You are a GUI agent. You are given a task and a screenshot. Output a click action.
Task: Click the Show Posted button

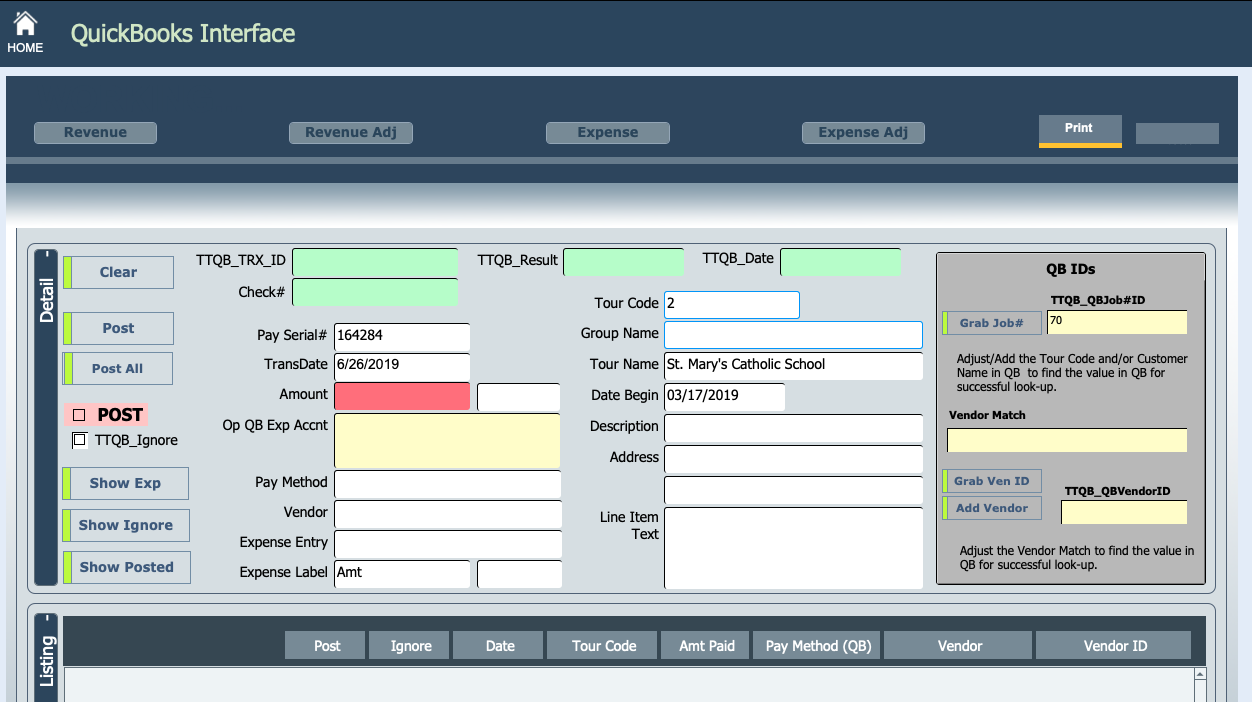pos(126,567)
